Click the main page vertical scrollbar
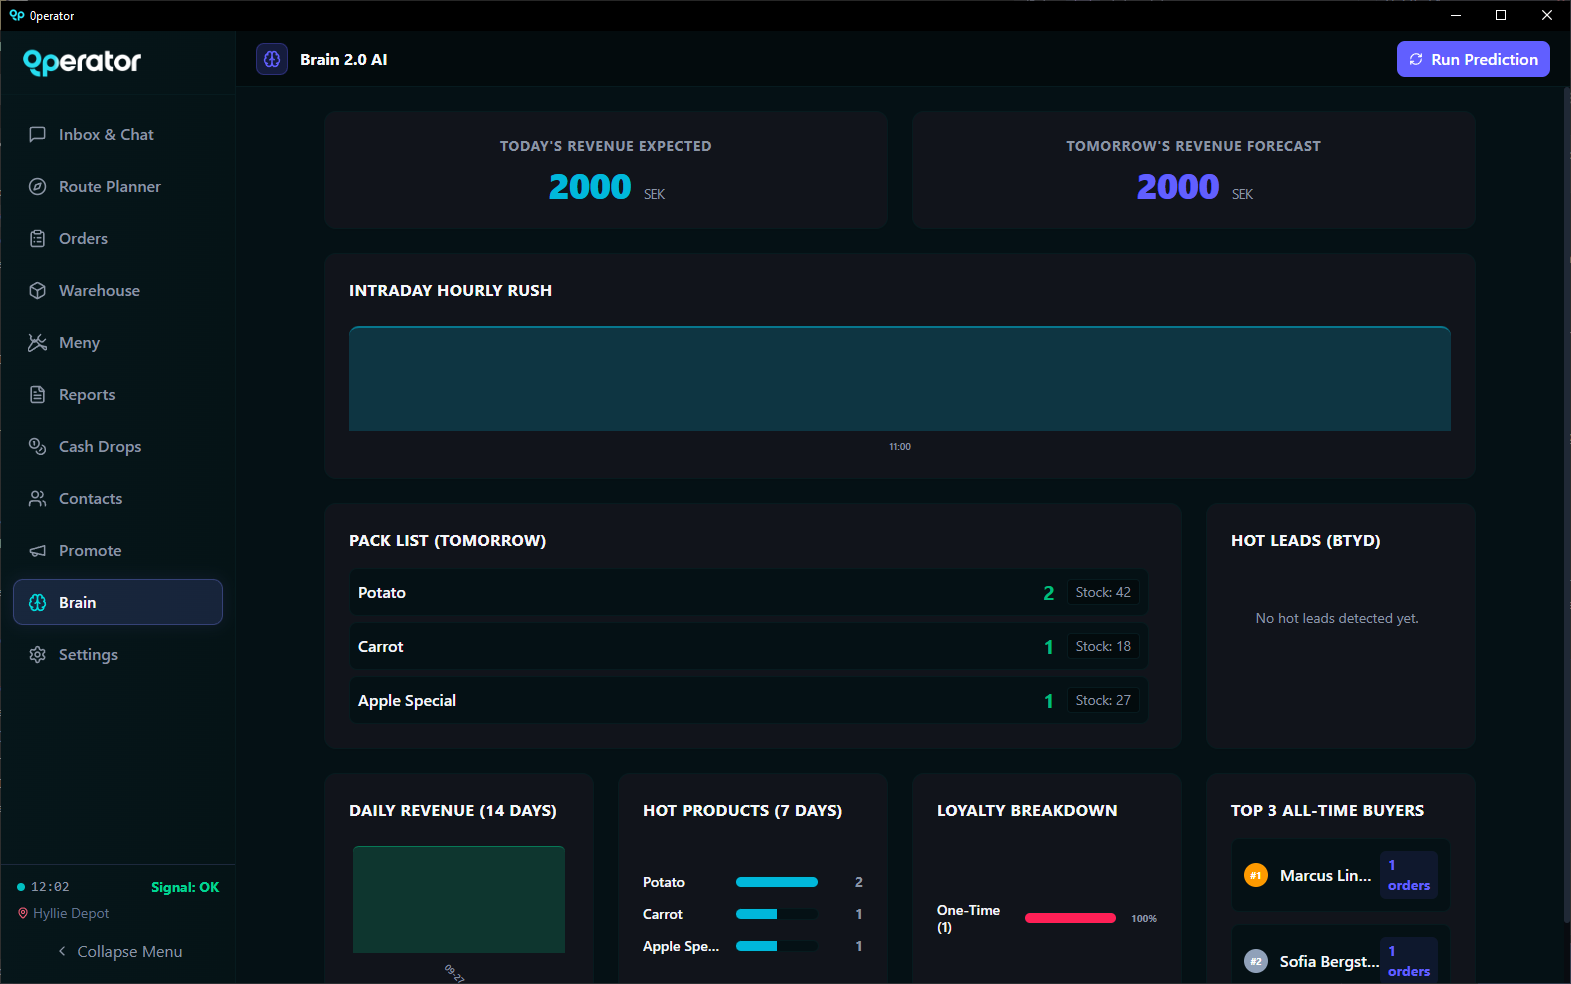This screenshot has width=1571, height=984. point(1566,505)
